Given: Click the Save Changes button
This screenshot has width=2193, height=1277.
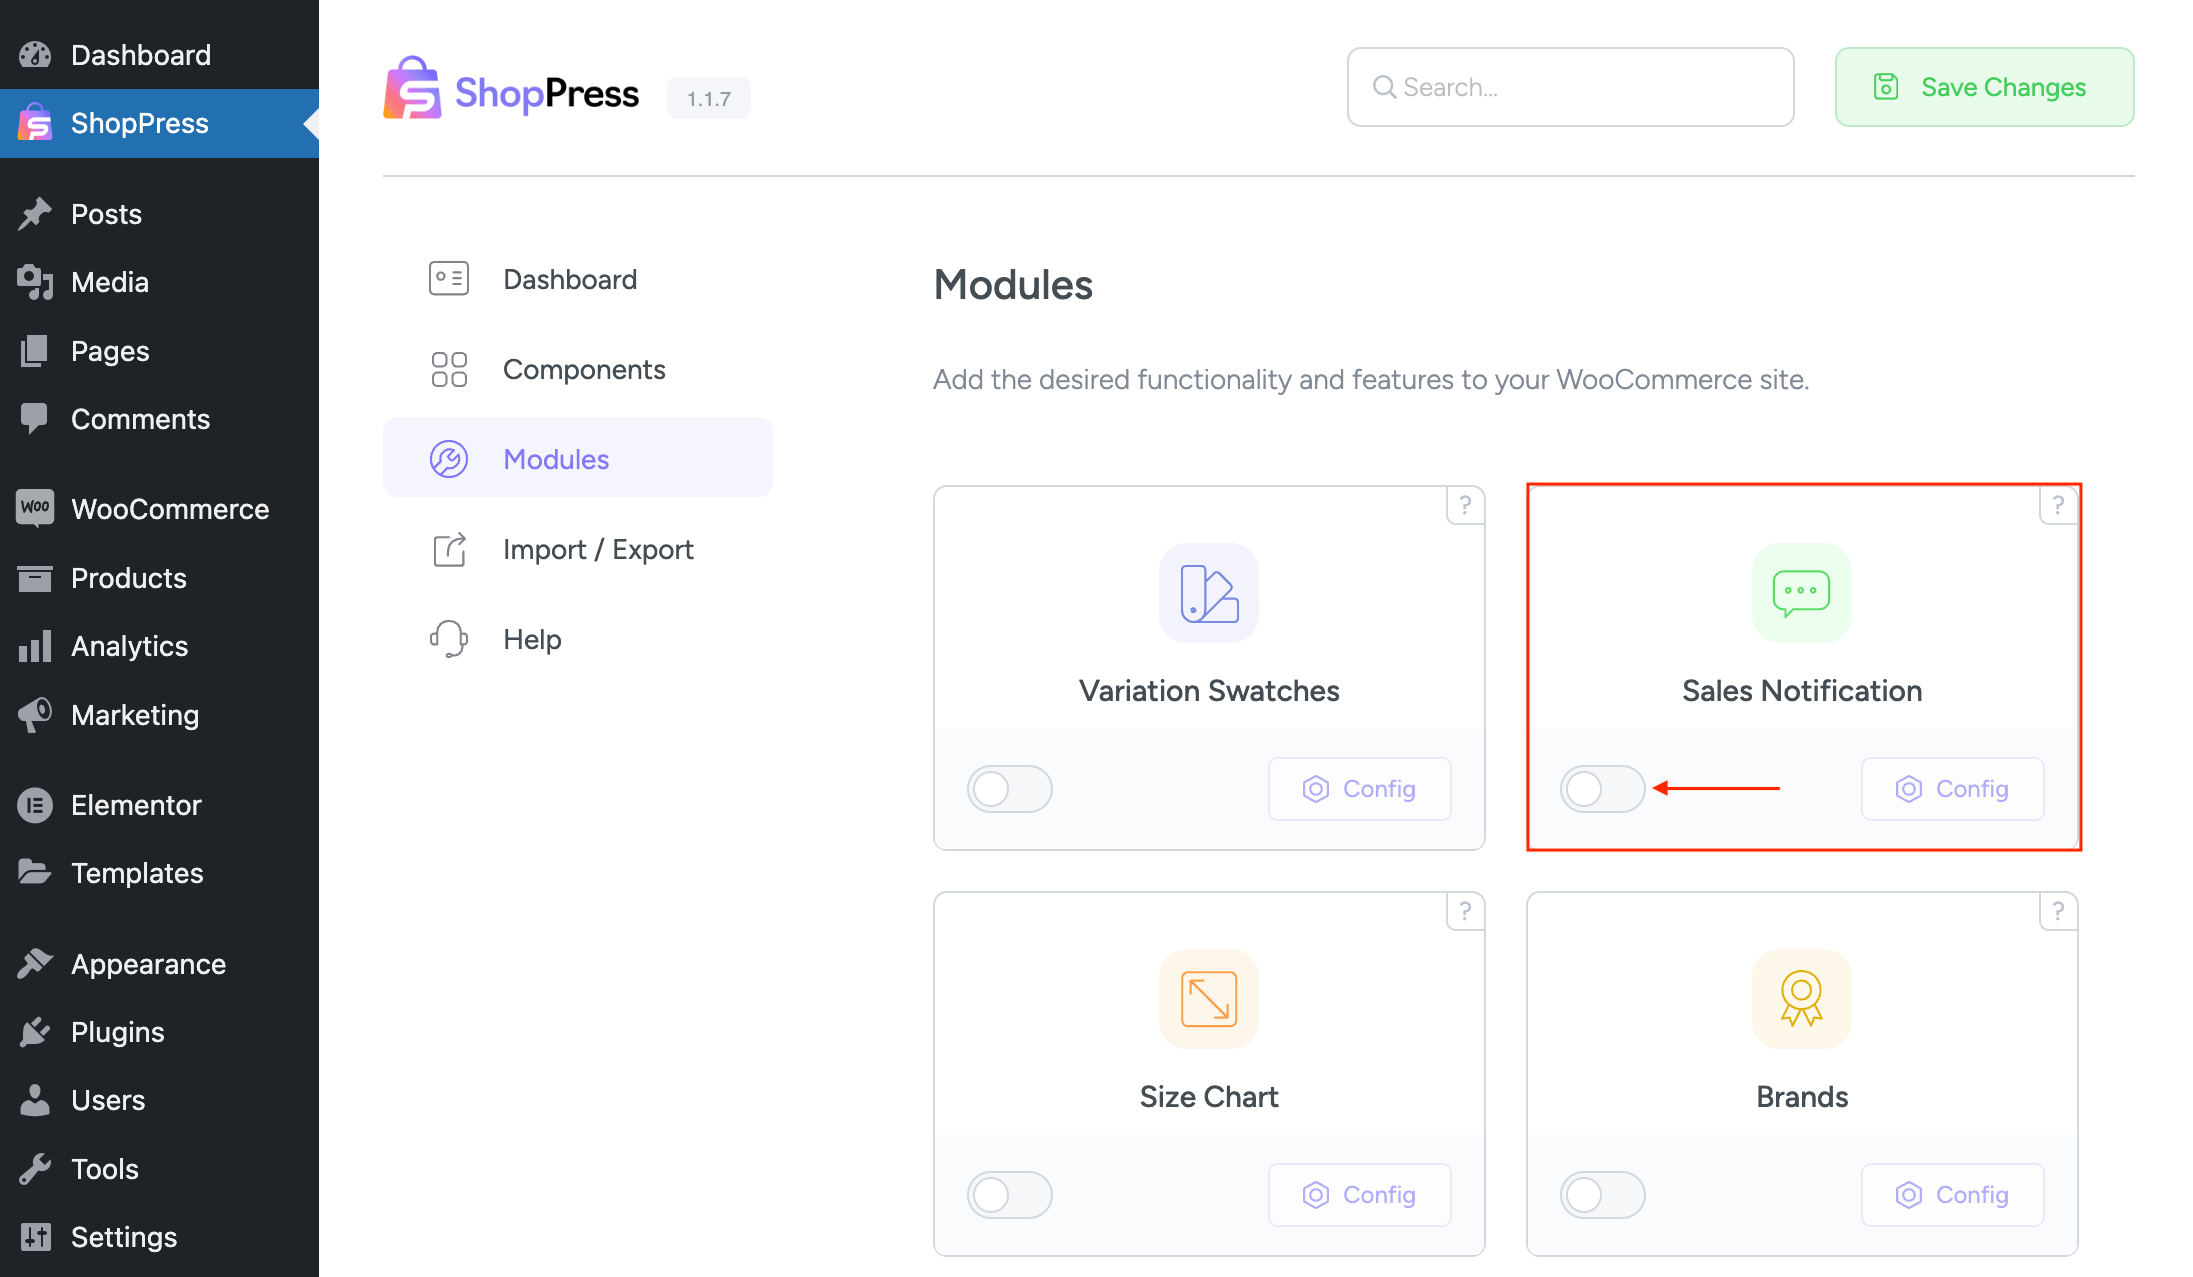Looking at the screenshot, I should coord(1983,87).
